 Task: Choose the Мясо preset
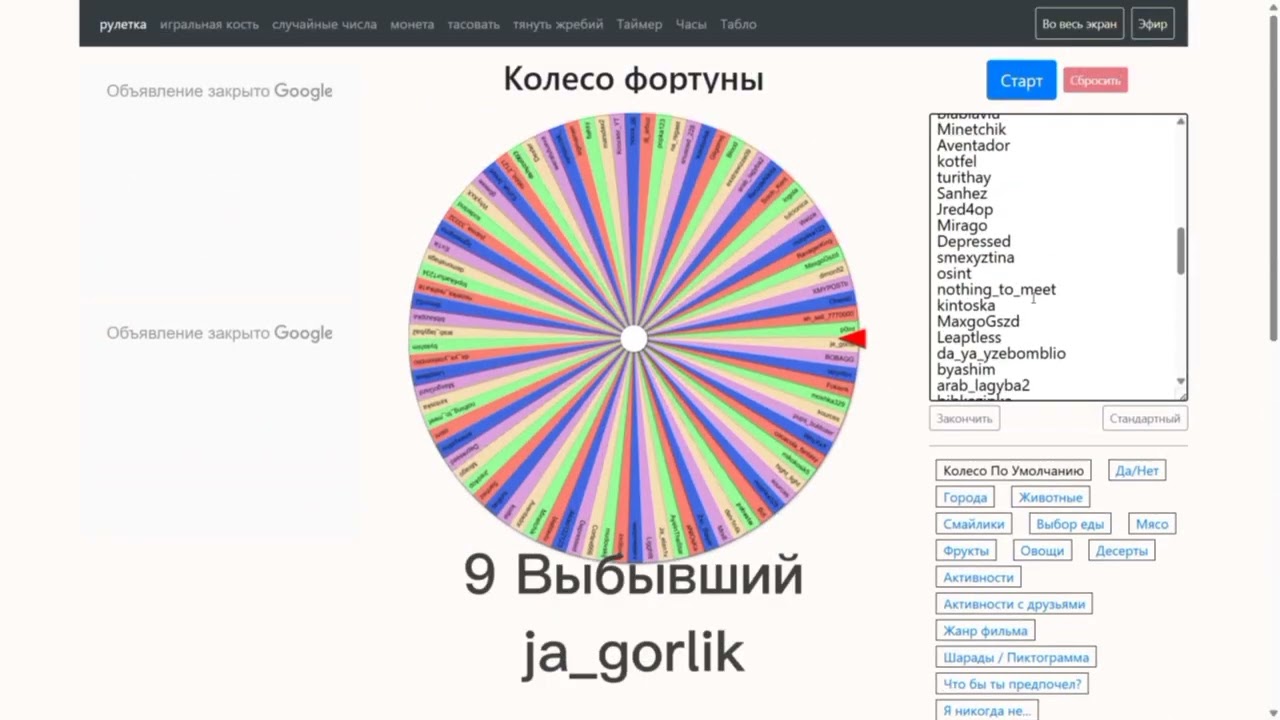coord(1152,524)
